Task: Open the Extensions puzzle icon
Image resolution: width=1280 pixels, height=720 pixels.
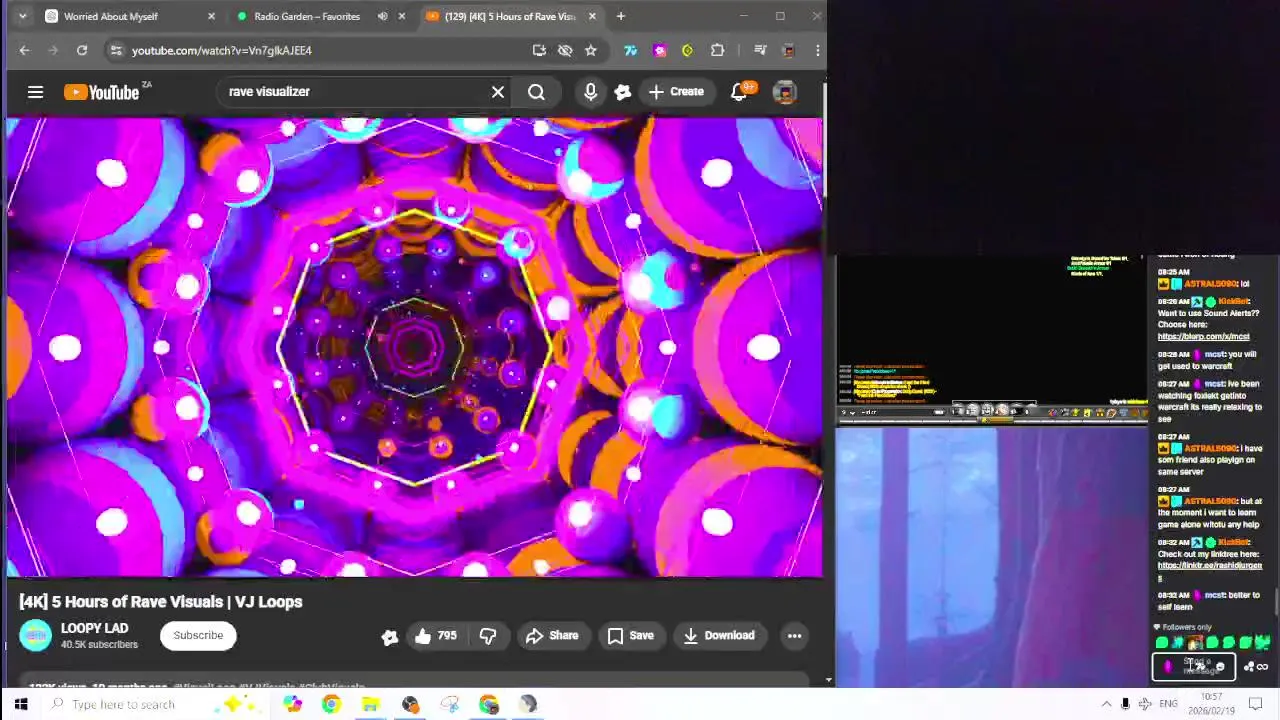Action: coord(717,50)
